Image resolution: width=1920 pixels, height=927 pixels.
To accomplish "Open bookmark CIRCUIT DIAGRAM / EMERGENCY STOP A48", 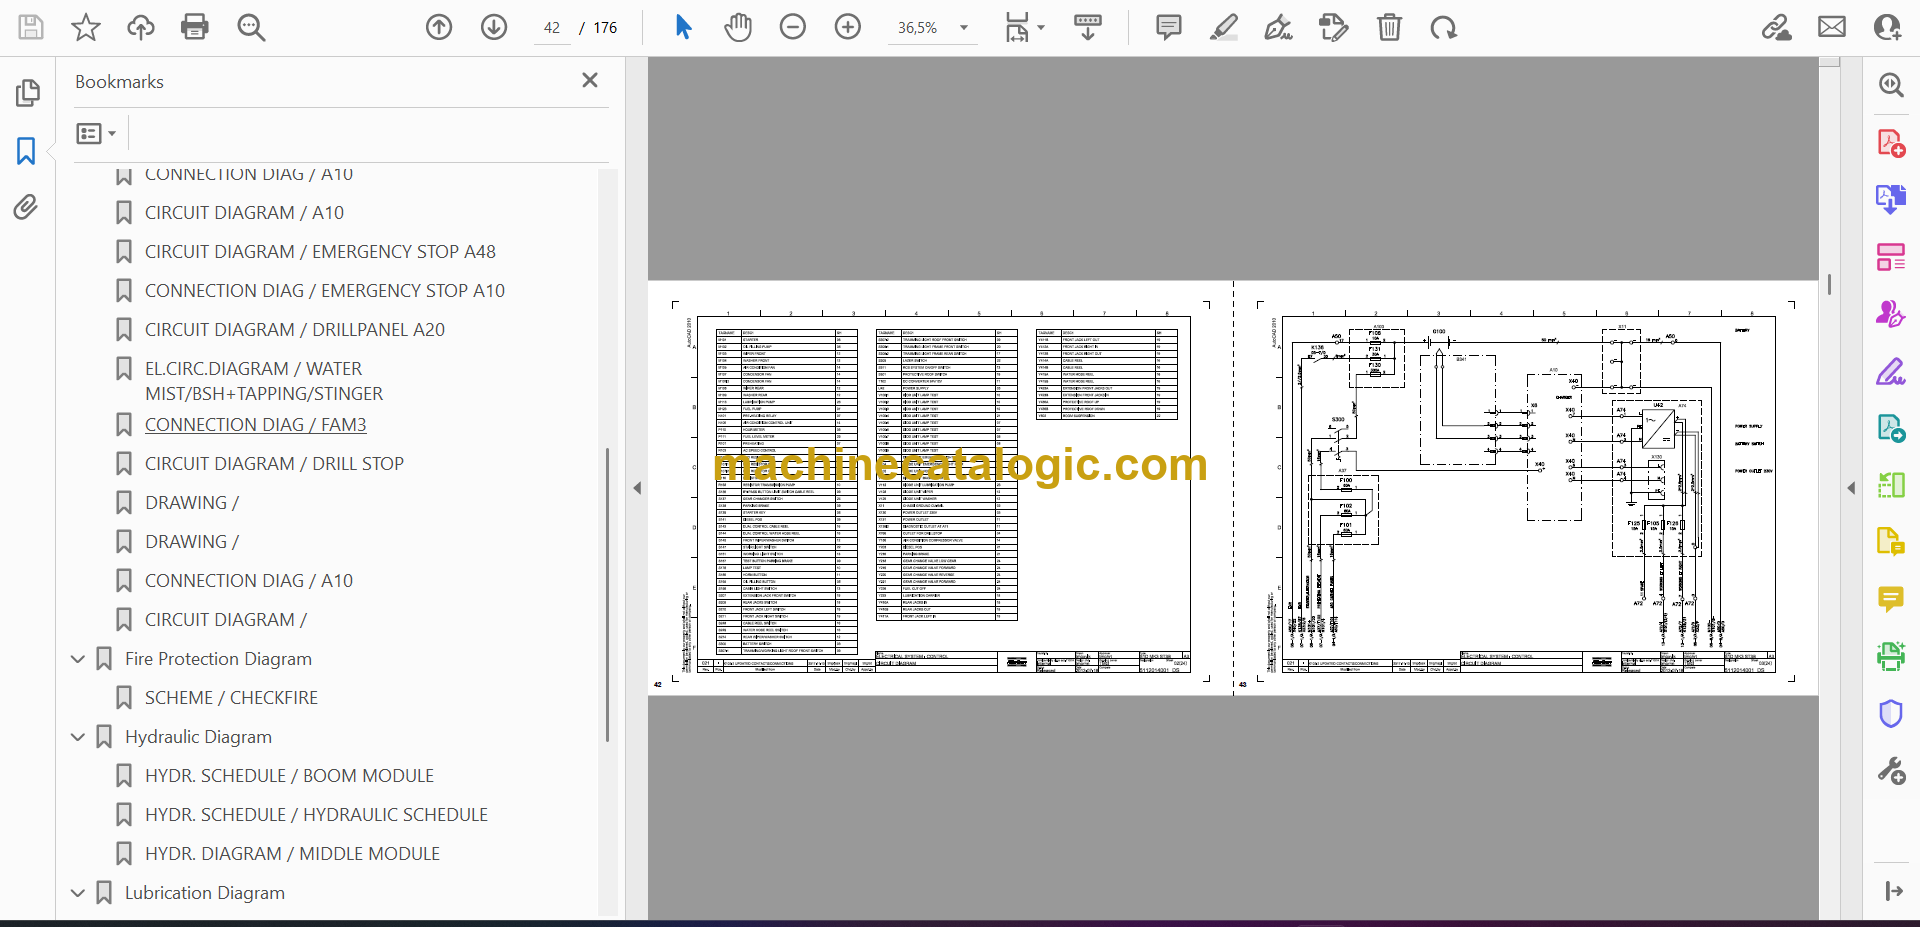I will pyautogui.click(x=320, y=251).
